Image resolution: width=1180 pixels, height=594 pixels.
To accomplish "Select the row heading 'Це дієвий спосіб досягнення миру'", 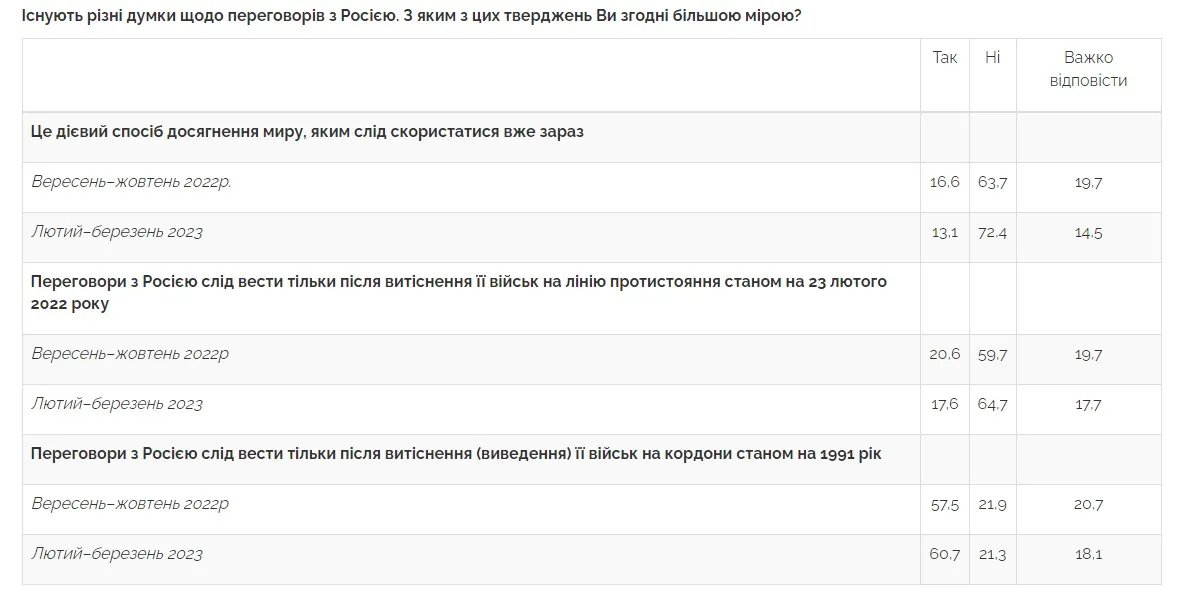I will pos(307,132).
